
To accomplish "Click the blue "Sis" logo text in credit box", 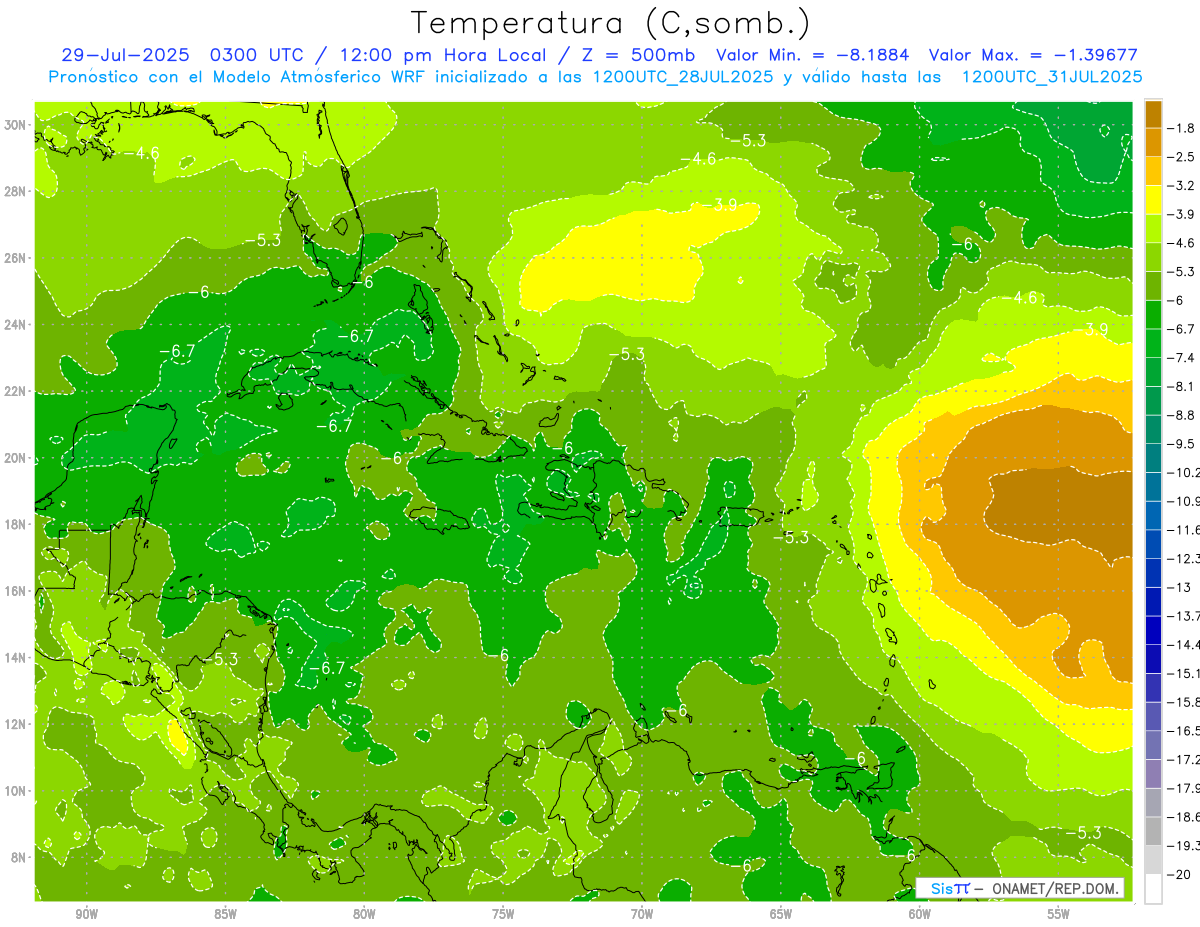I will click(941, 888).
